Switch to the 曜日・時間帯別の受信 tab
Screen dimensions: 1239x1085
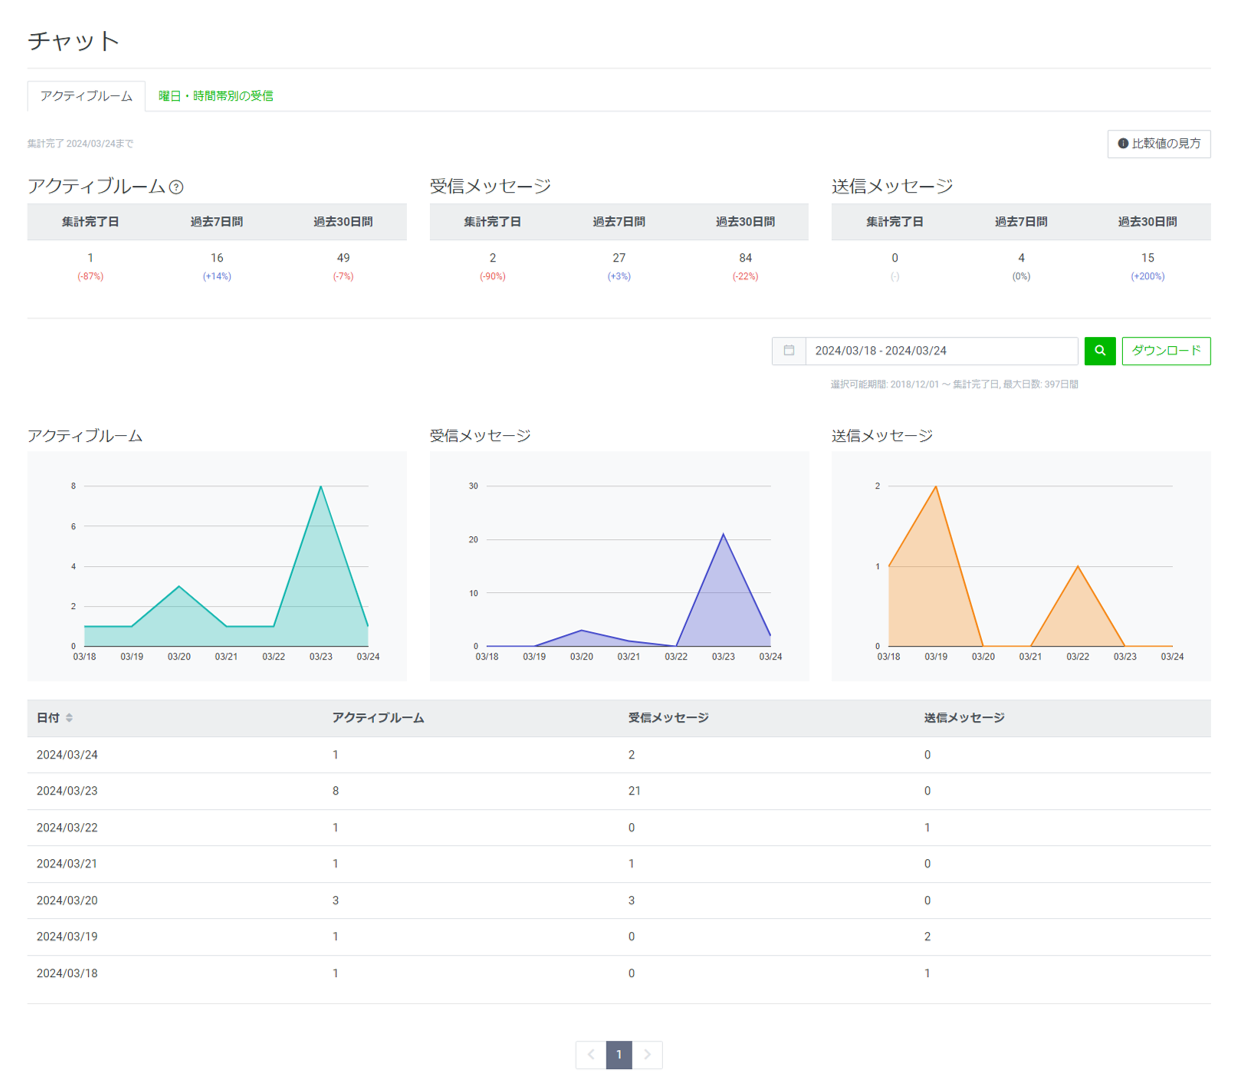(217, 96)
